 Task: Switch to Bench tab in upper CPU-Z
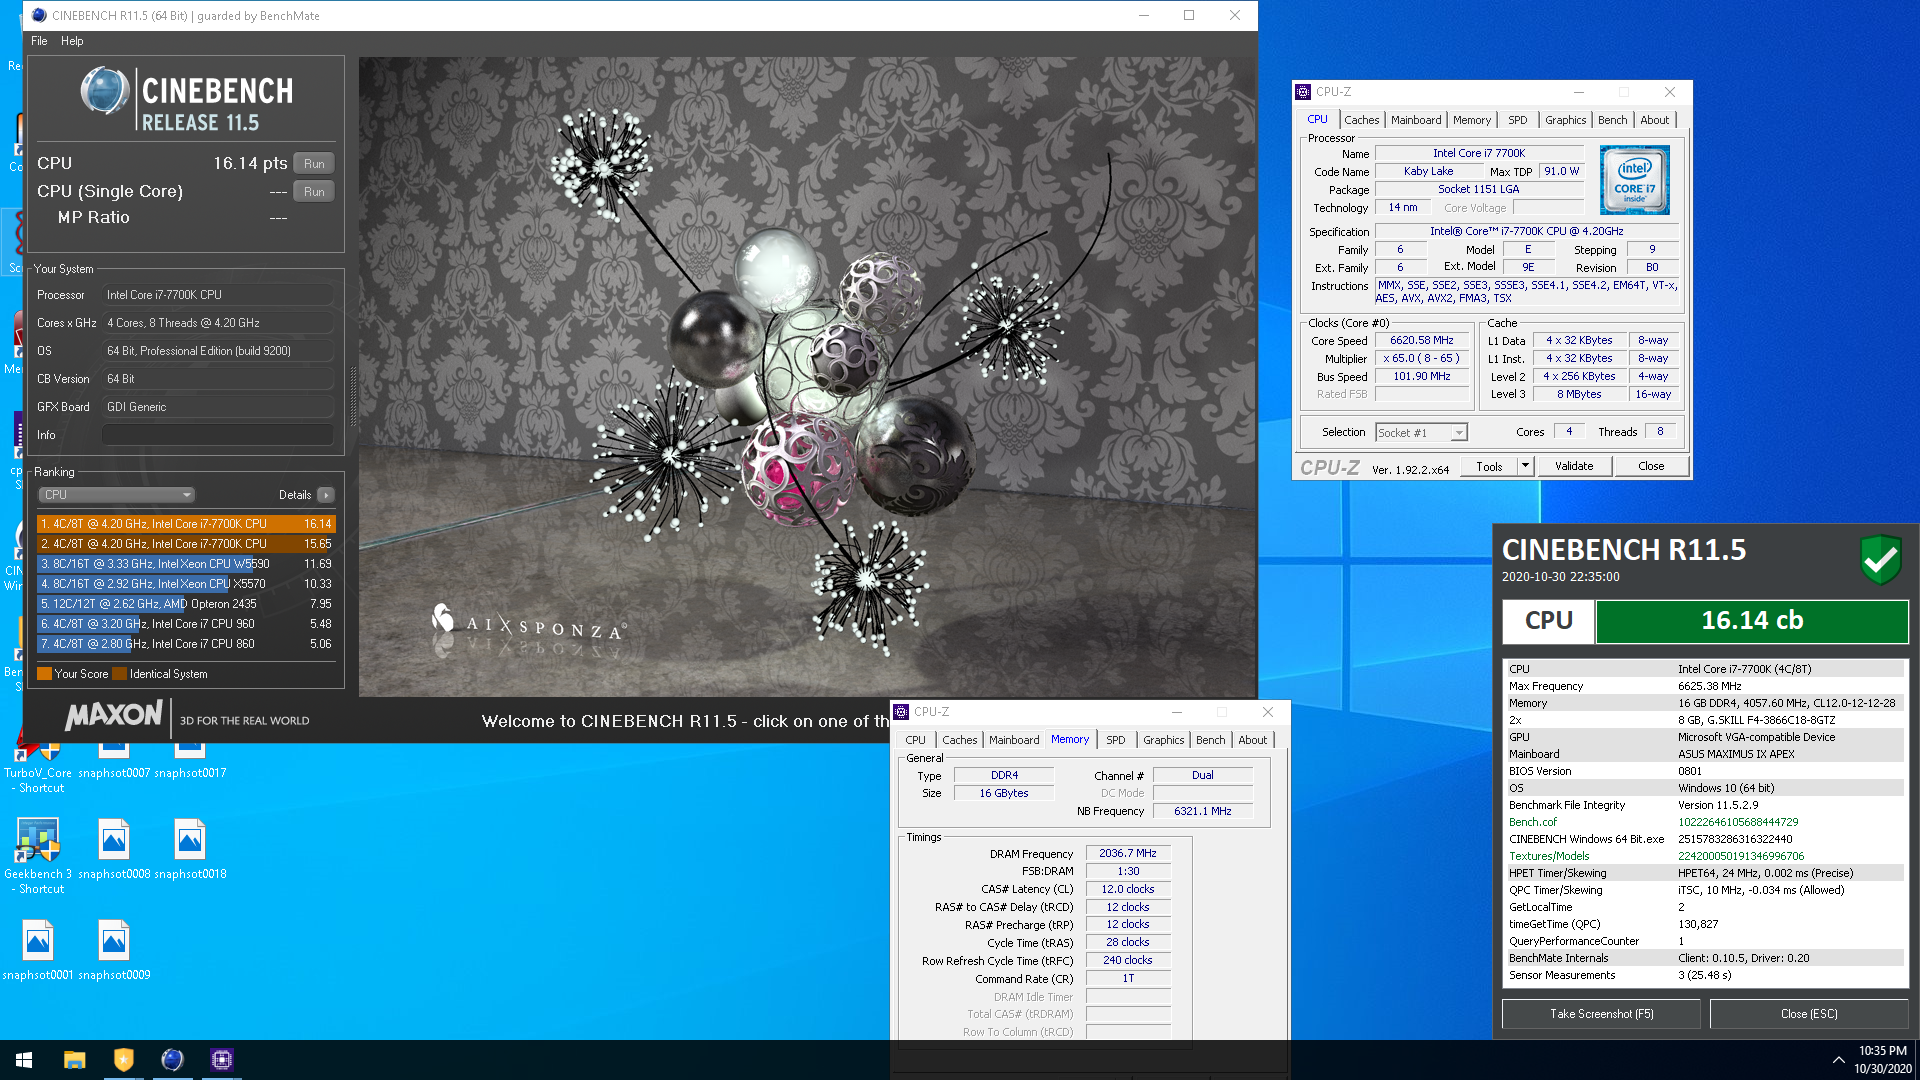(1612, 120)
